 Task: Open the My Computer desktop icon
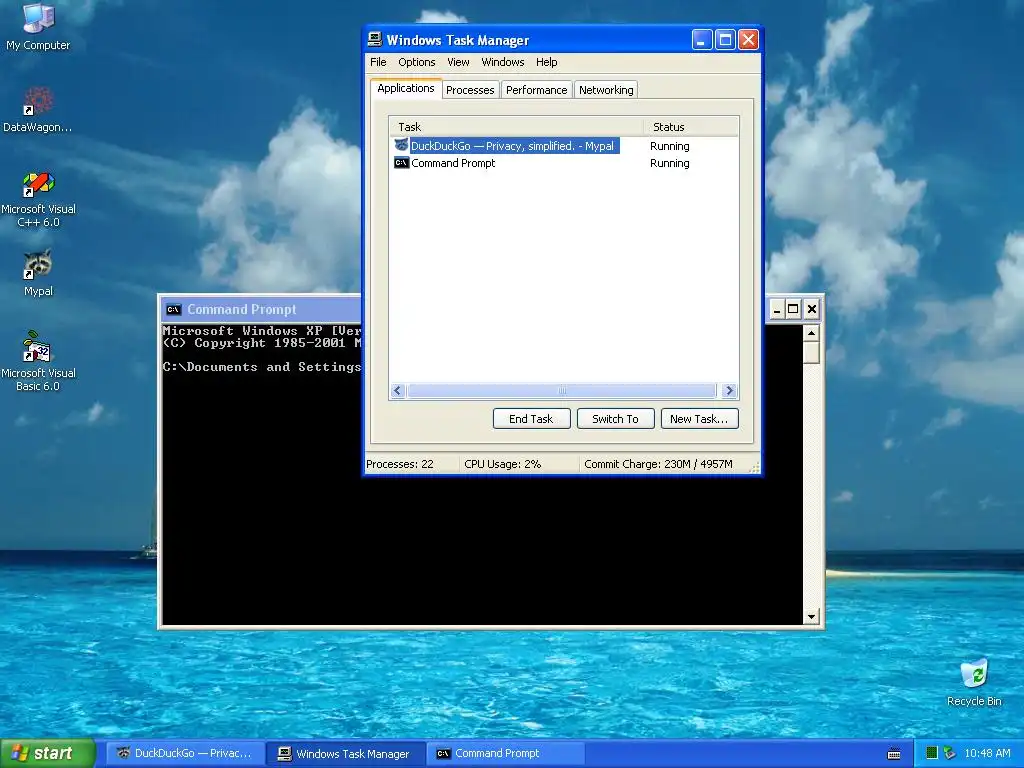click(x=38, y=26)
